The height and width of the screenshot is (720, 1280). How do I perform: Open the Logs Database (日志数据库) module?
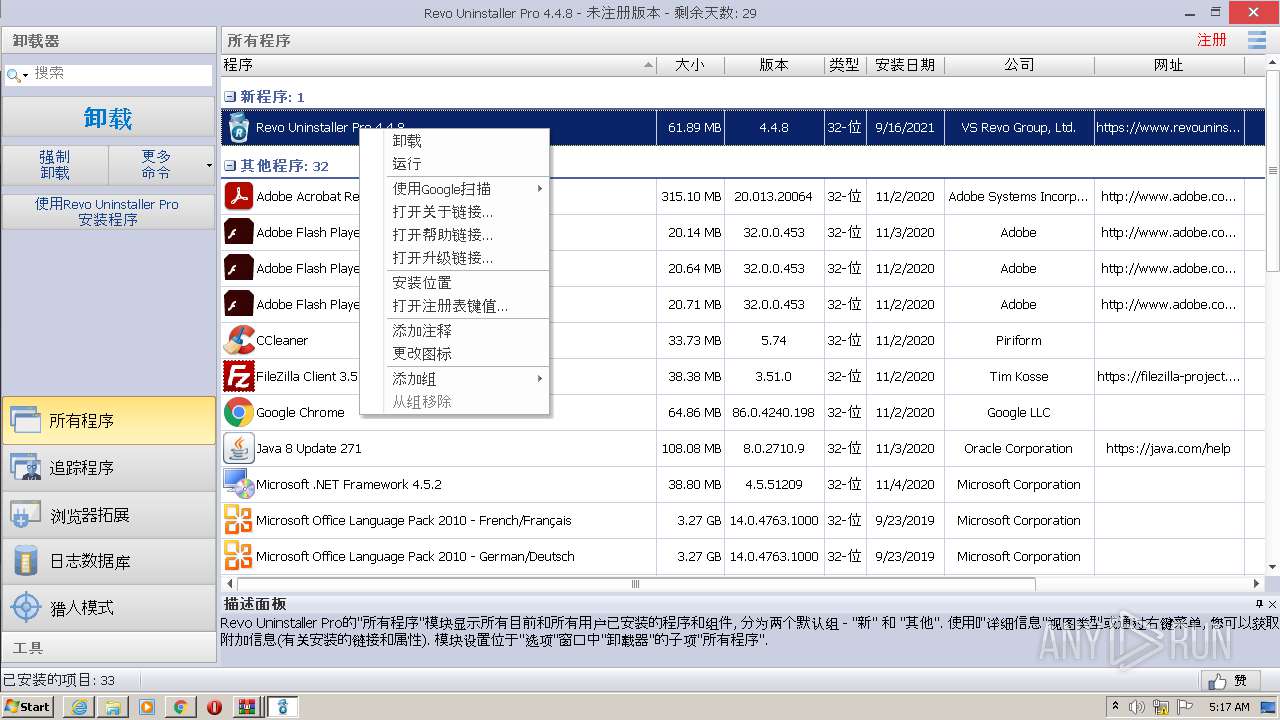[x=108, y=561]
